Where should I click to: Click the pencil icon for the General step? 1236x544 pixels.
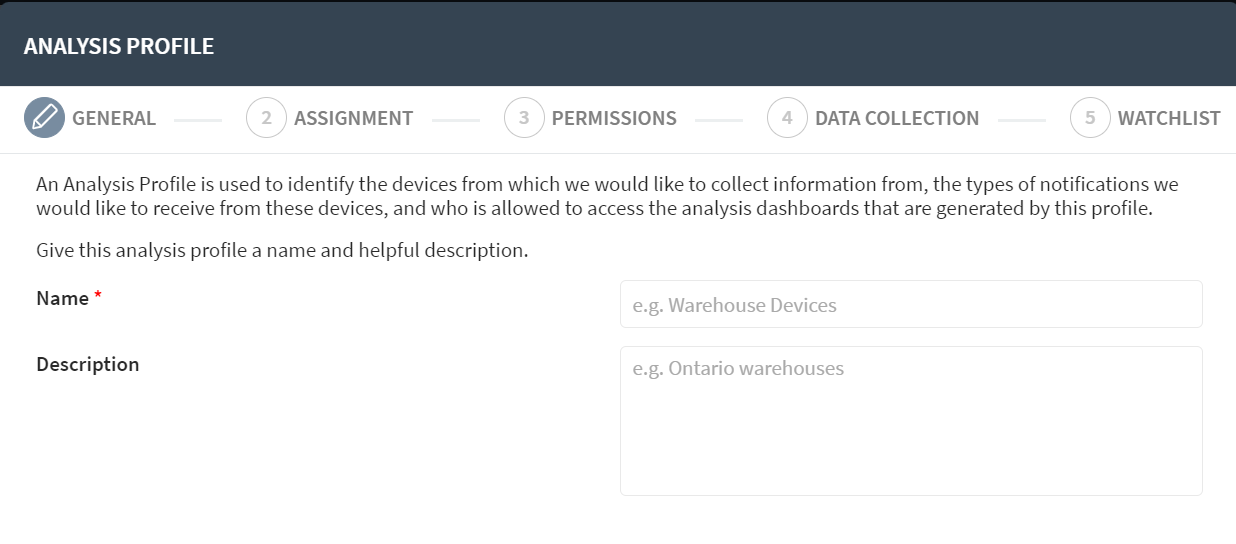pyautogui.click(x=44, y=118)
